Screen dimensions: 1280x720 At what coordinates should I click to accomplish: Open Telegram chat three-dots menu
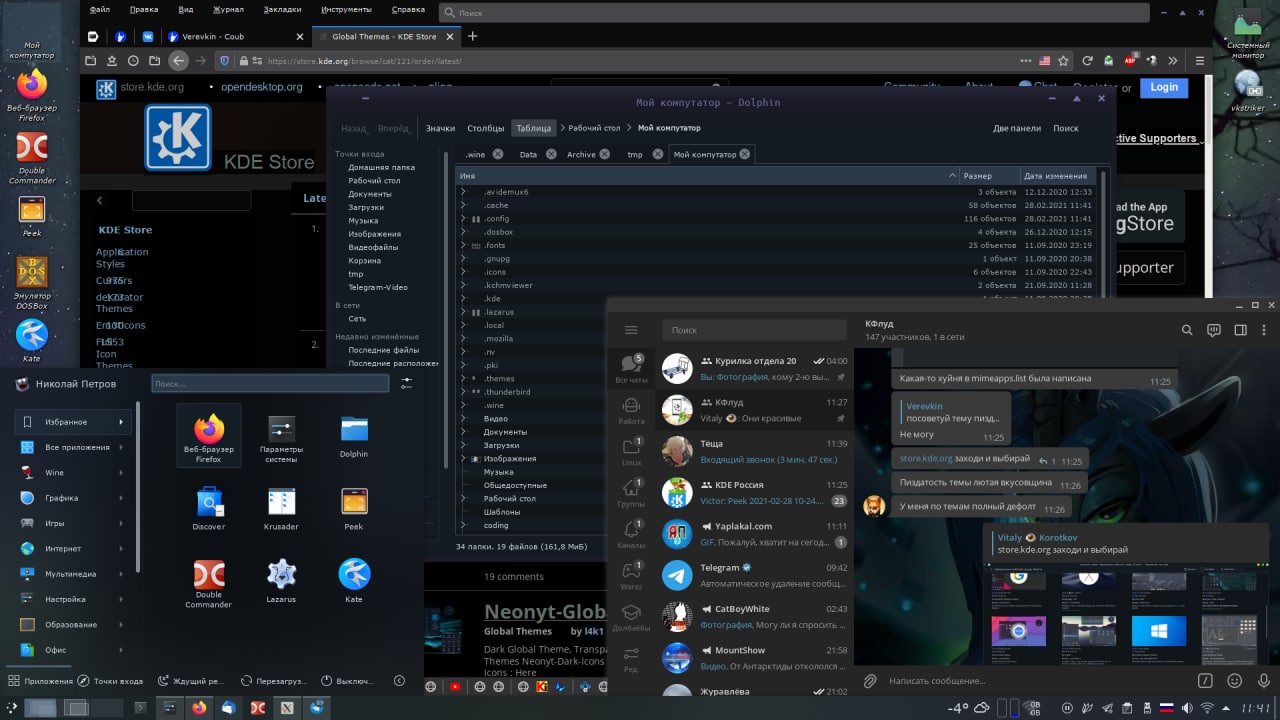click(x=1266, y=330)
